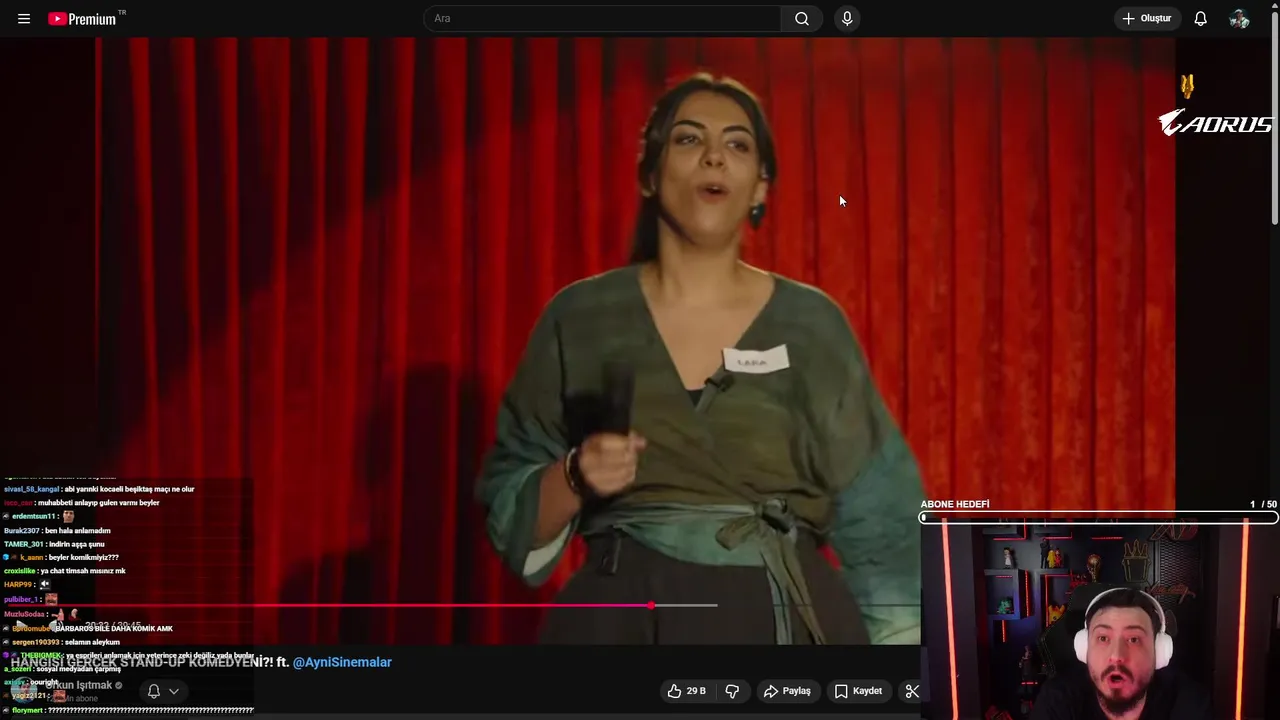The height and width of the screenshot is (720, 1280).
Task: Click the red video progress scrubber dot
Action: click(651, 605)
